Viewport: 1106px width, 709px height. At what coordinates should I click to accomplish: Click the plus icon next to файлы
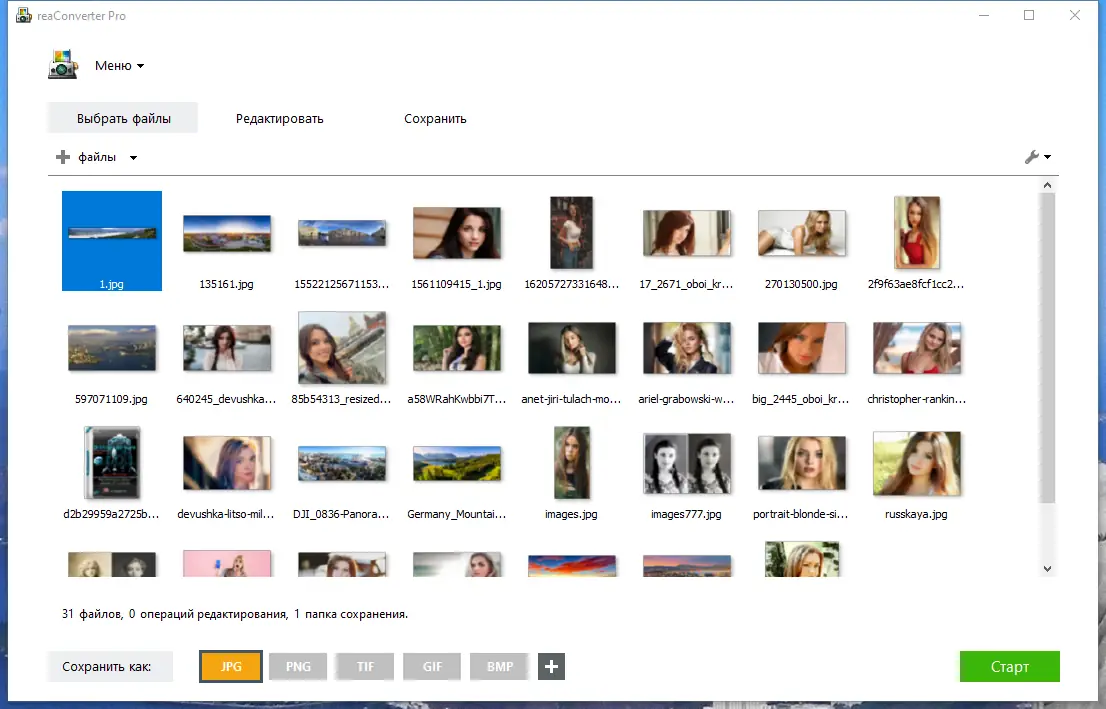click(x=60, y=157)
